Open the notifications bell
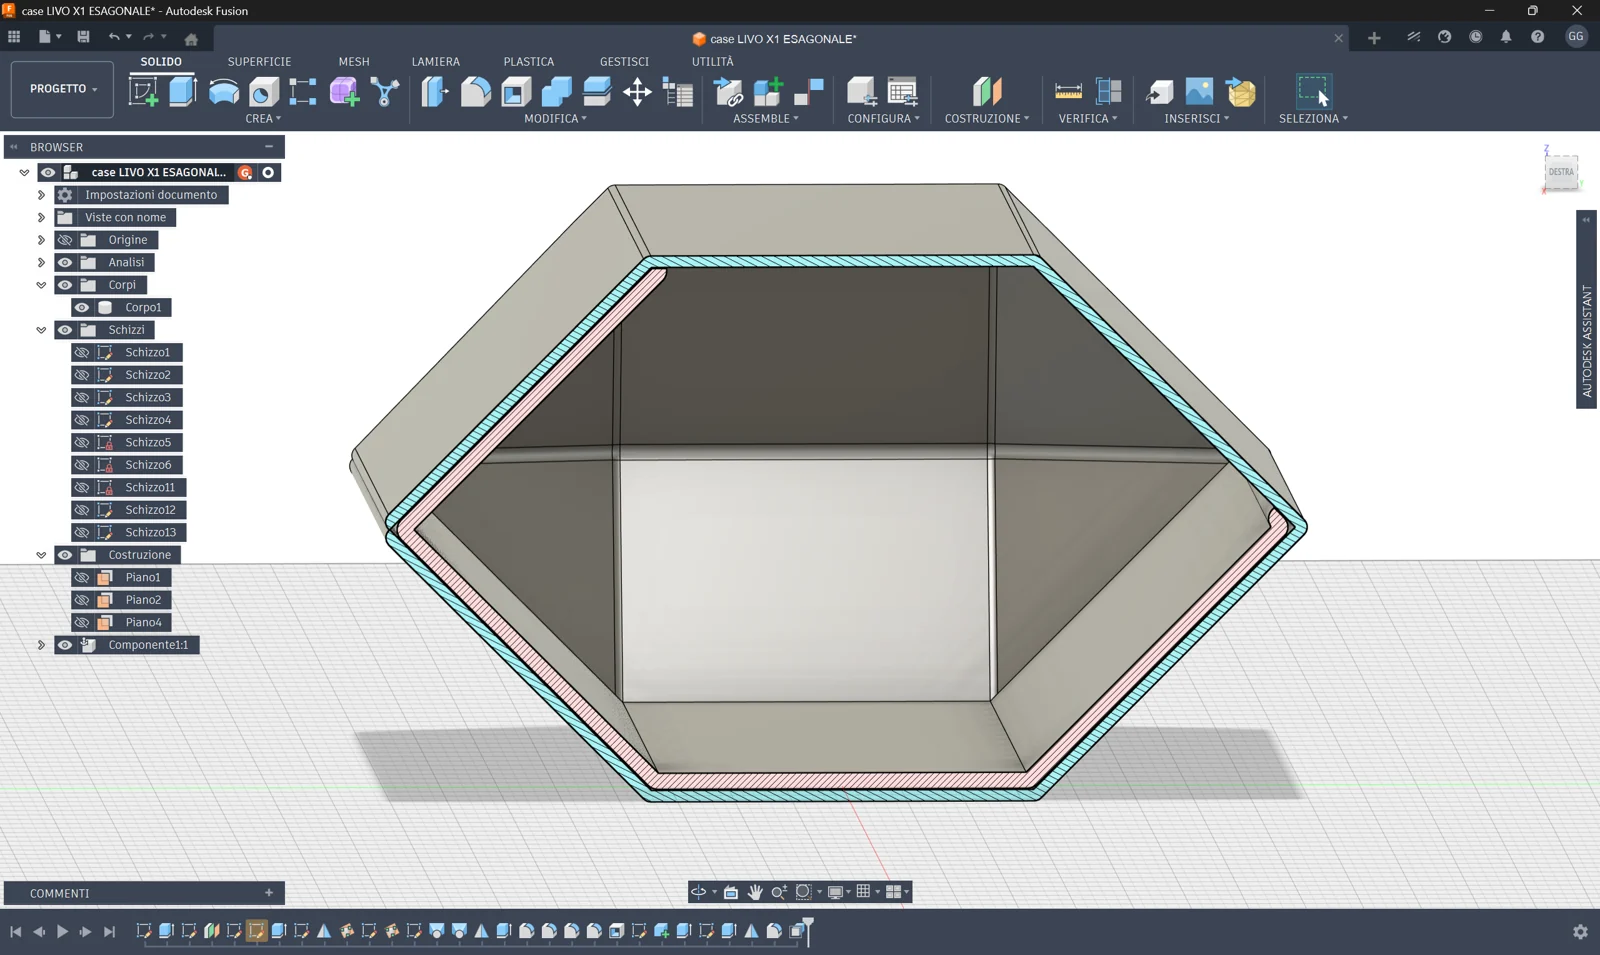This screenshot has height=955, width=1600. click(x=1506, y=37)
